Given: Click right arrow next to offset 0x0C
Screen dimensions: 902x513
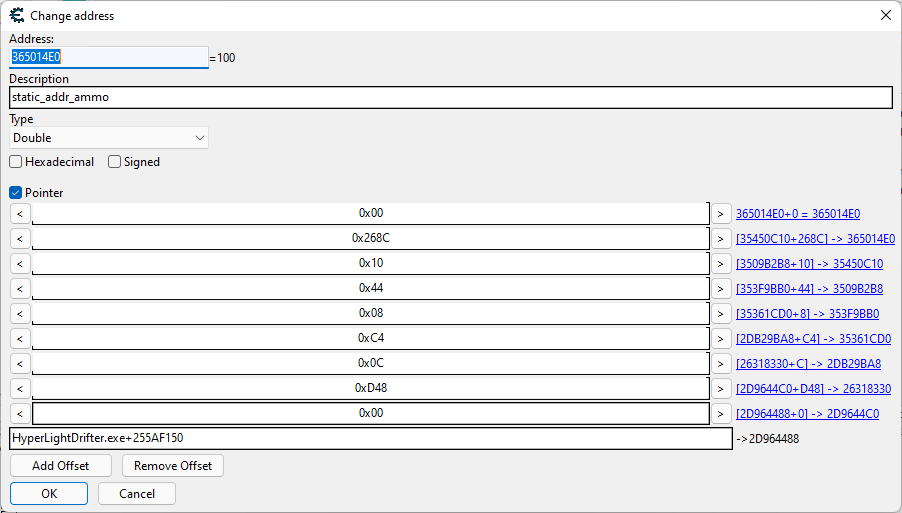Looking at the screenshot, I should [720, 363].
